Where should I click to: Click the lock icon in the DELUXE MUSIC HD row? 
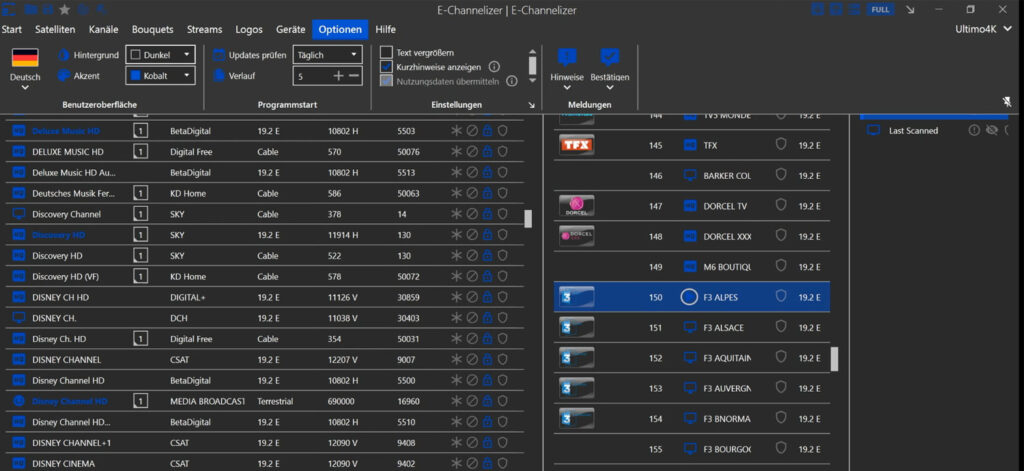click(487, 152)
